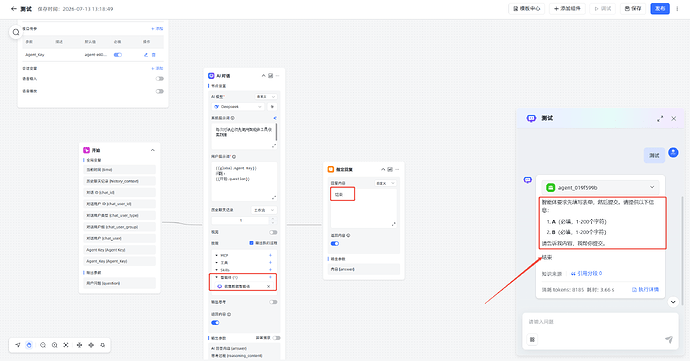Zoom out the canvas from bottom toolbar

pos(43,345)
